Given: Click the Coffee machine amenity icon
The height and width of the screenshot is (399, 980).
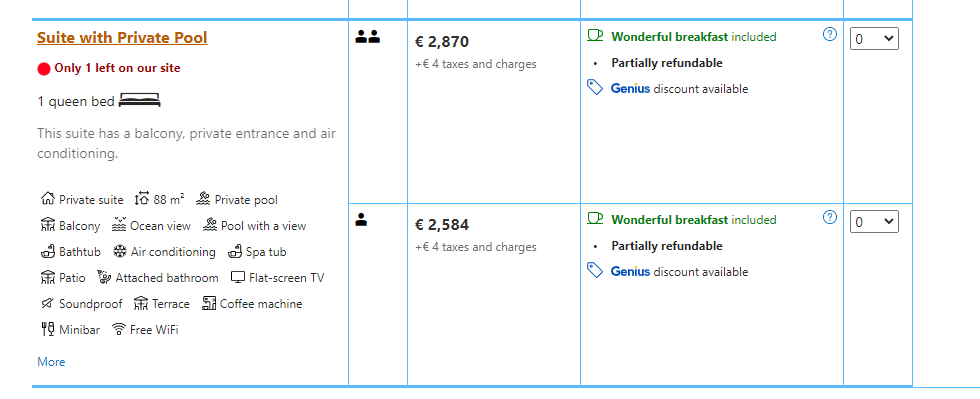Looking at the screenshot, I should [x=209, y=303].
